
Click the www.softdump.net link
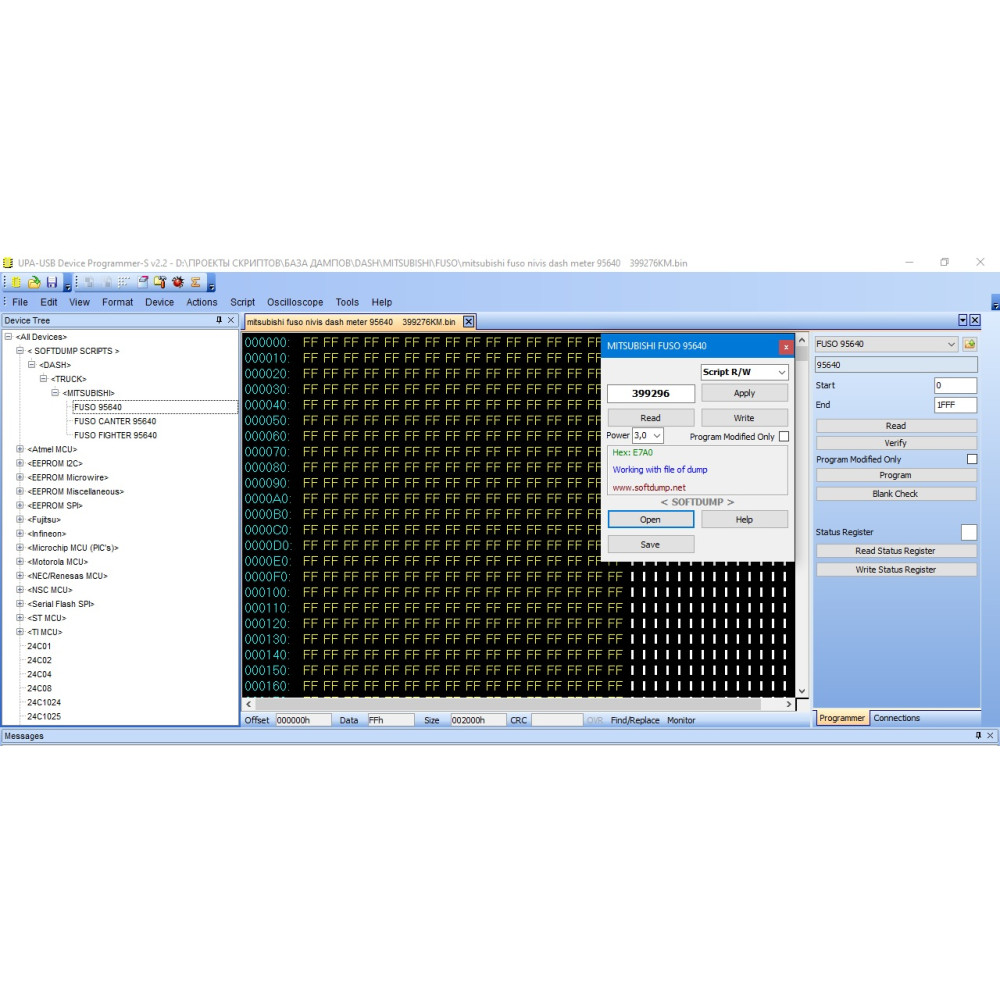[649, 487]
